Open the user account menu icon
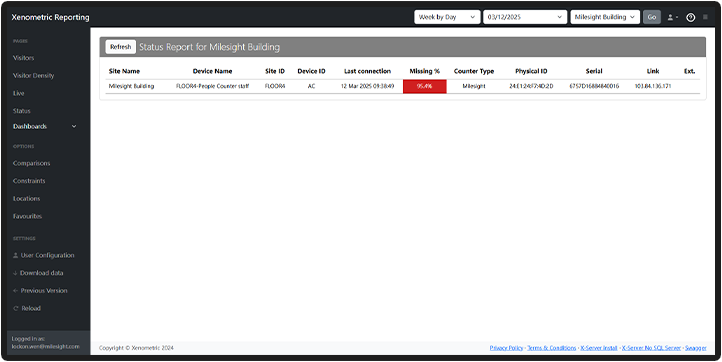722x362 pixels. [x=672, y=17]
